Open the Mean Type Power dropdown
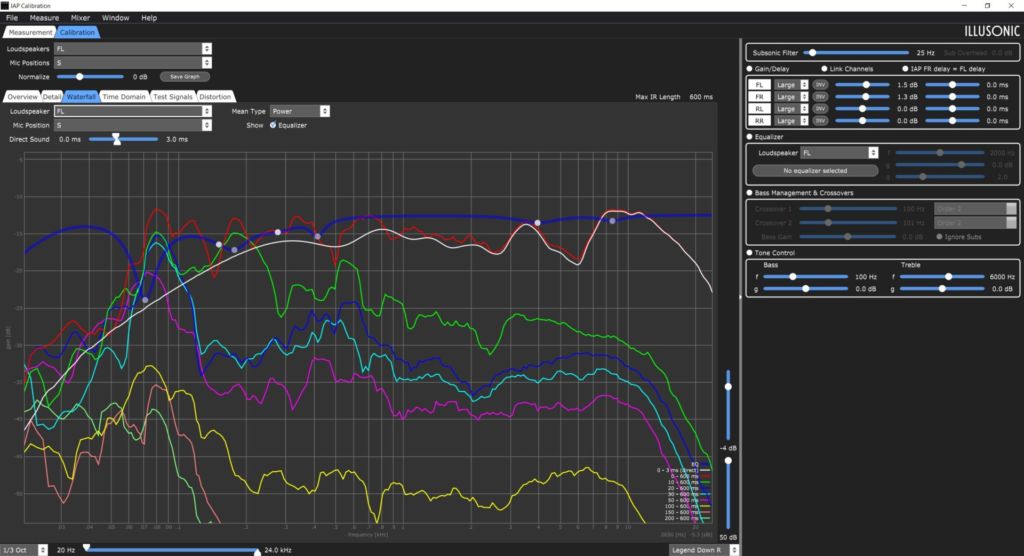The width and height of the screenshot is (1024, 556). point(300,111)
